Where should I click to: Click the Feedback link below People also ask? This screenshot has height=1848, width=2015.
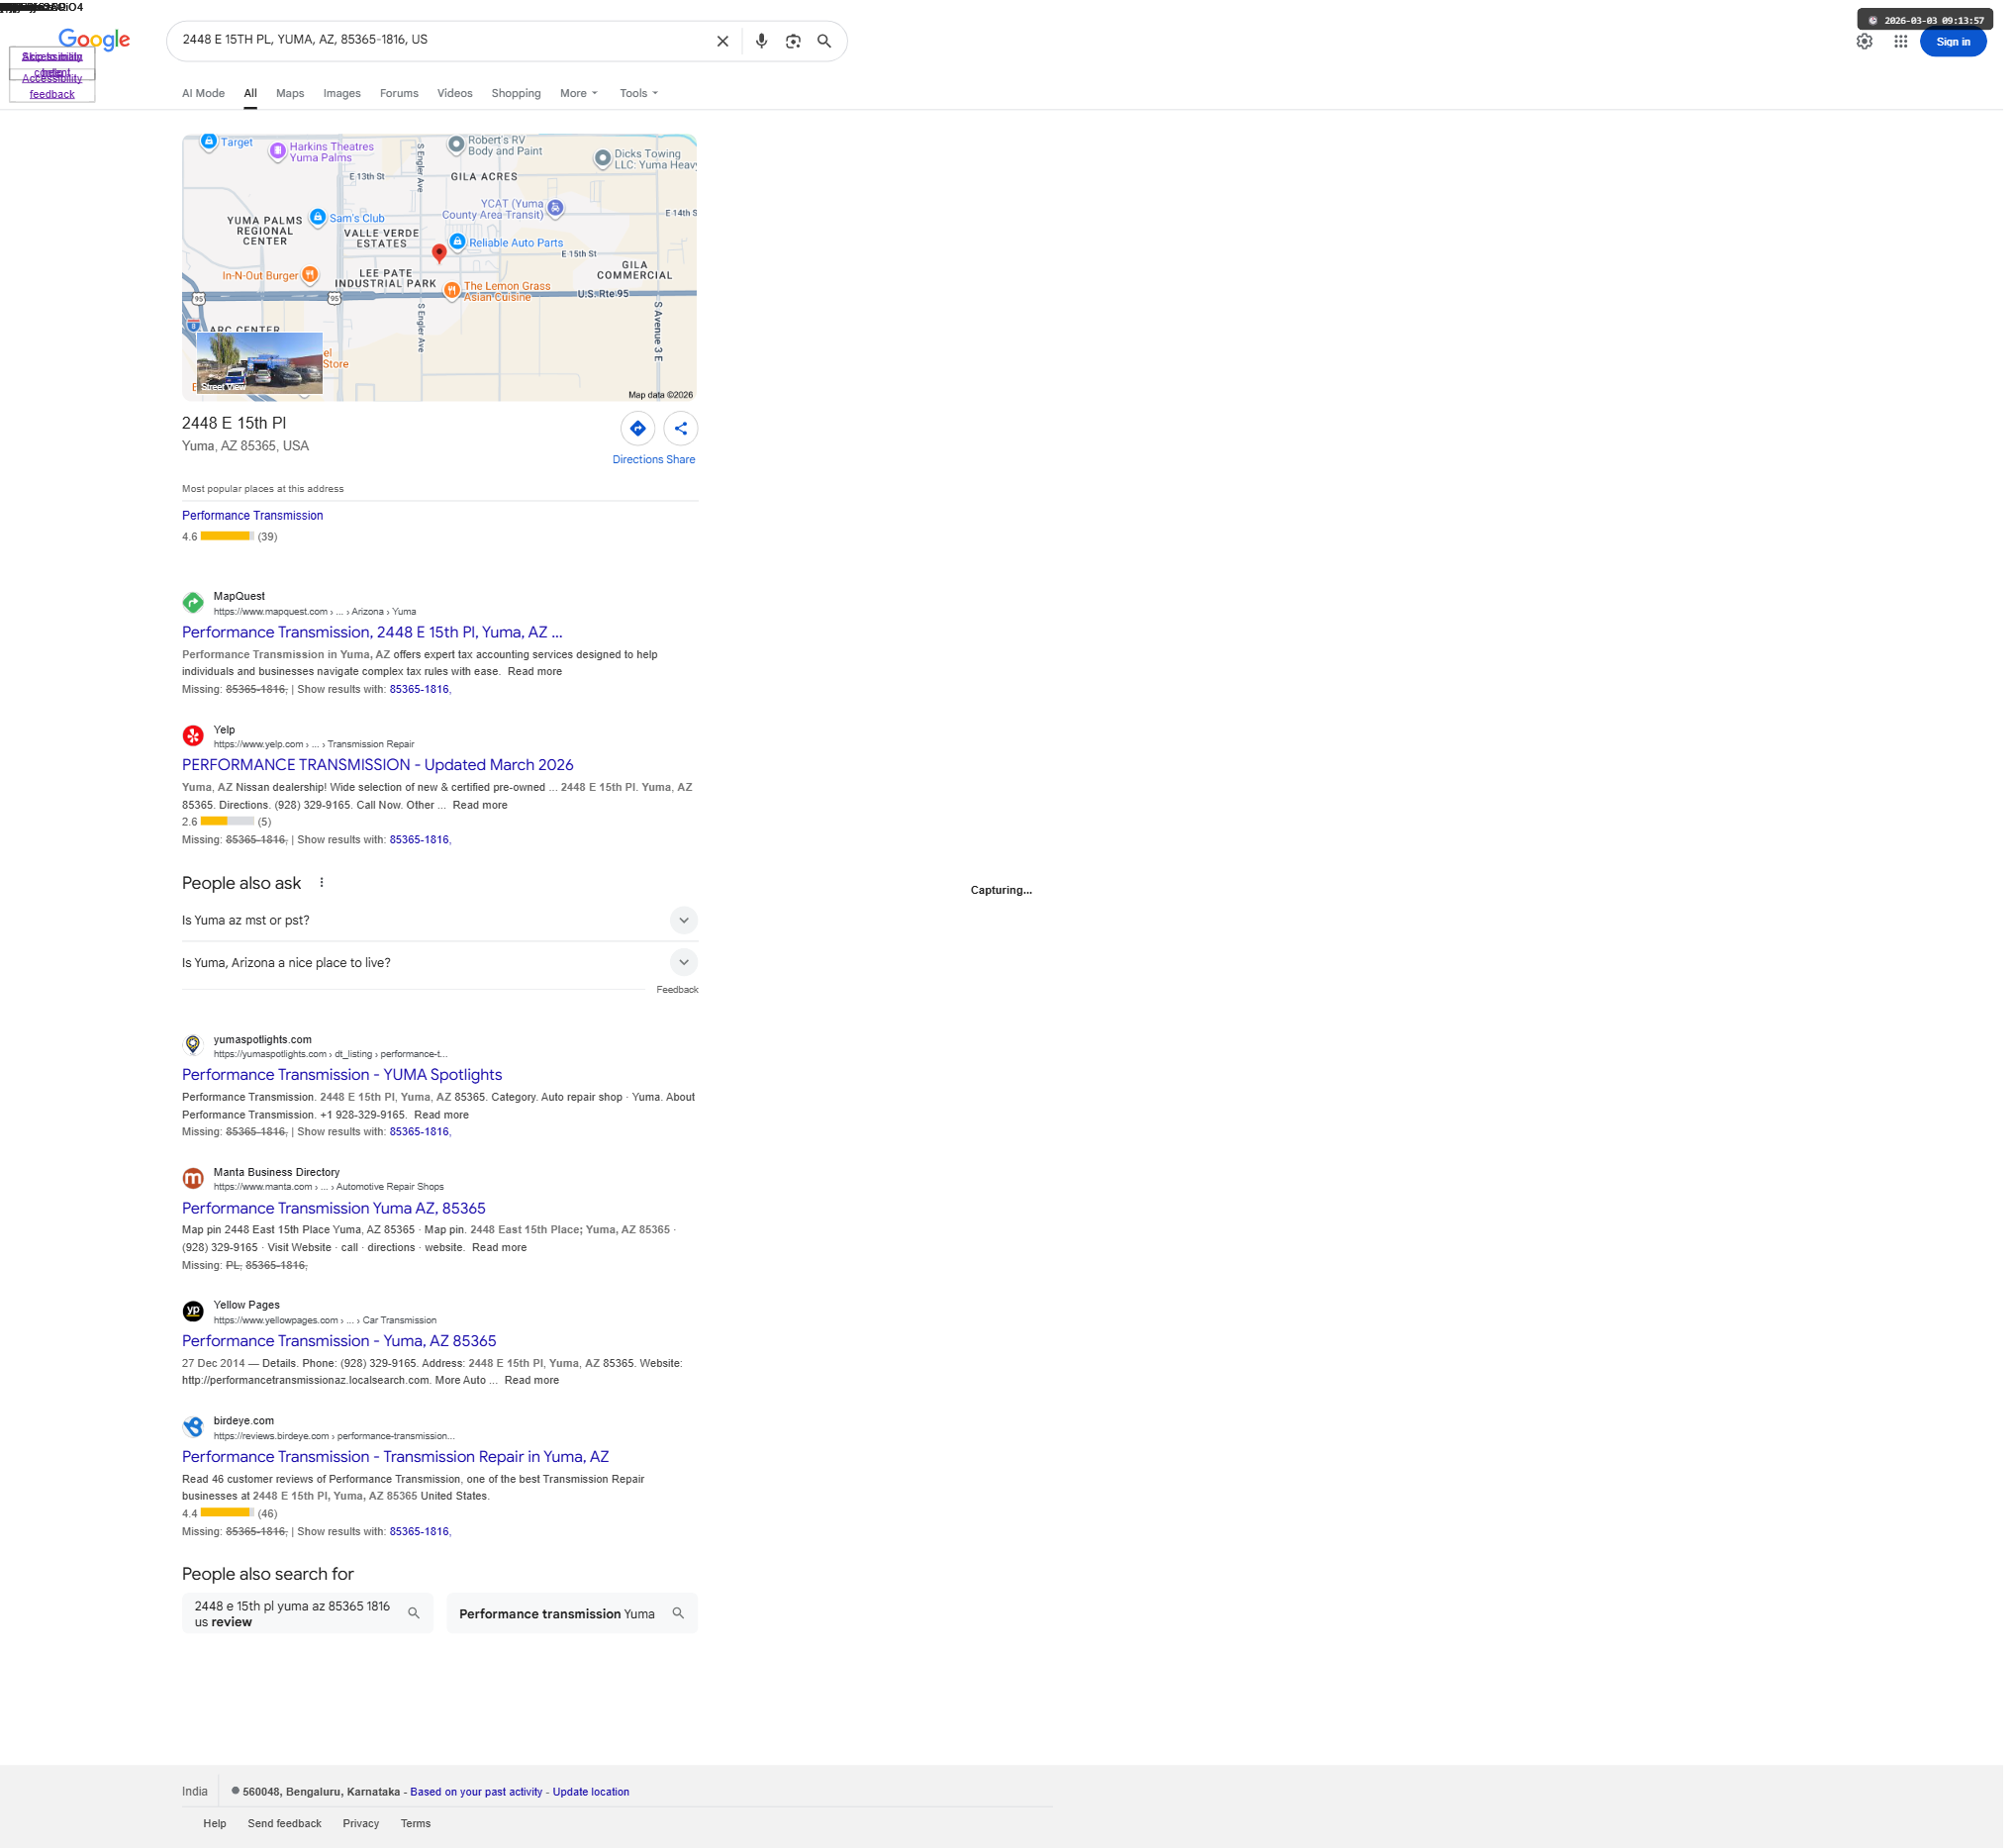click(x=681, y=995)
